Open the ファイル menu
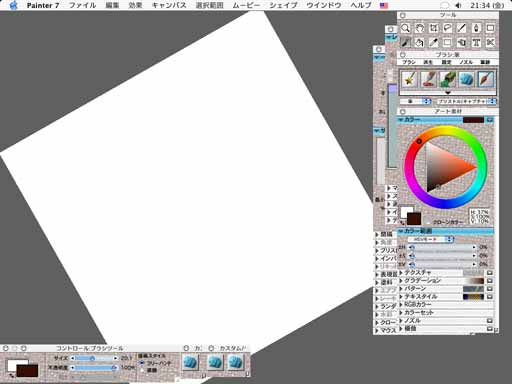512x384 pixels. 82,5
